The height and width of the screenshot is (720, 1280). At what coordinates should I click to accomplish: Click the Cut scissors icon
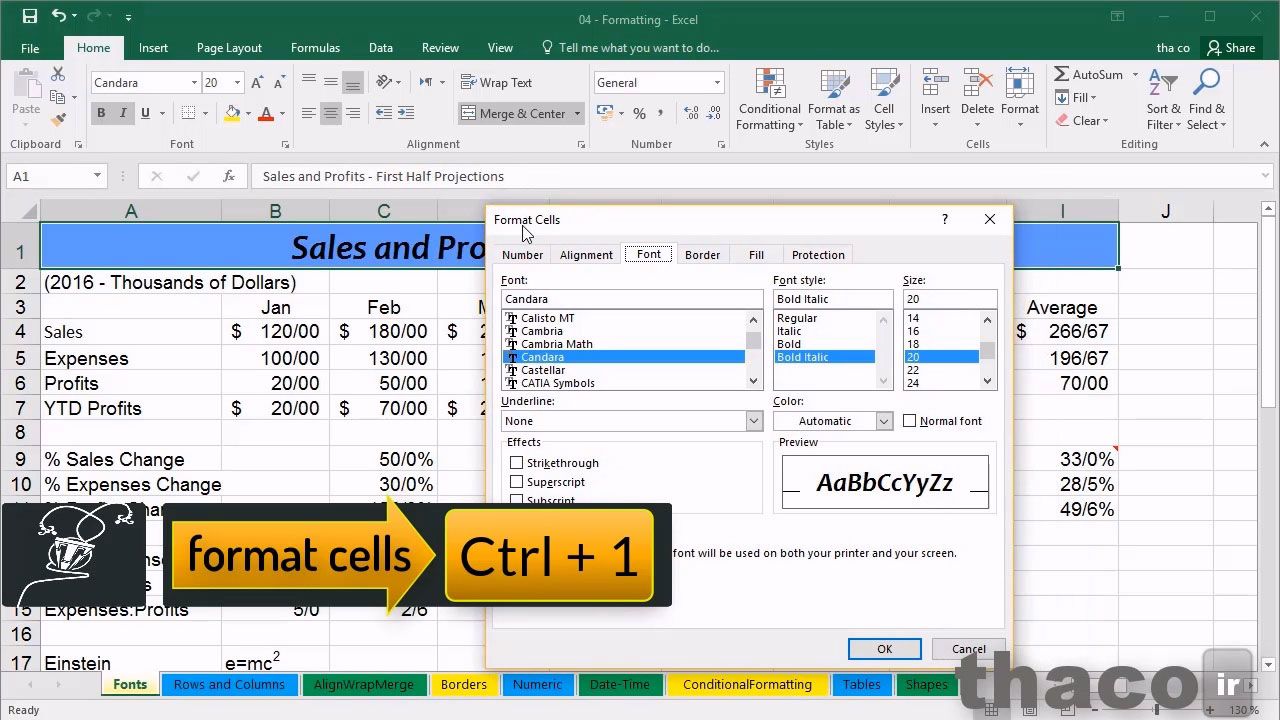click(x=58, y=75)
